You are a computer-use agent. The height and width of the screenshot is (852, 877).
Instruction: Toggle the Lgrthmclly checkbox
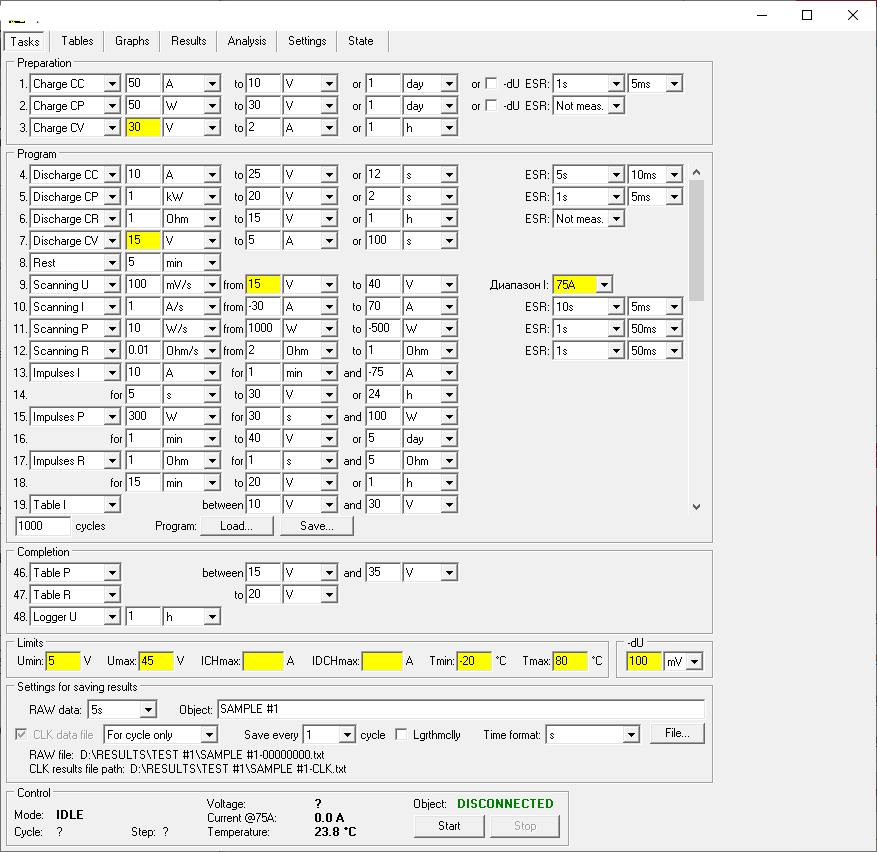click(401, 734)
